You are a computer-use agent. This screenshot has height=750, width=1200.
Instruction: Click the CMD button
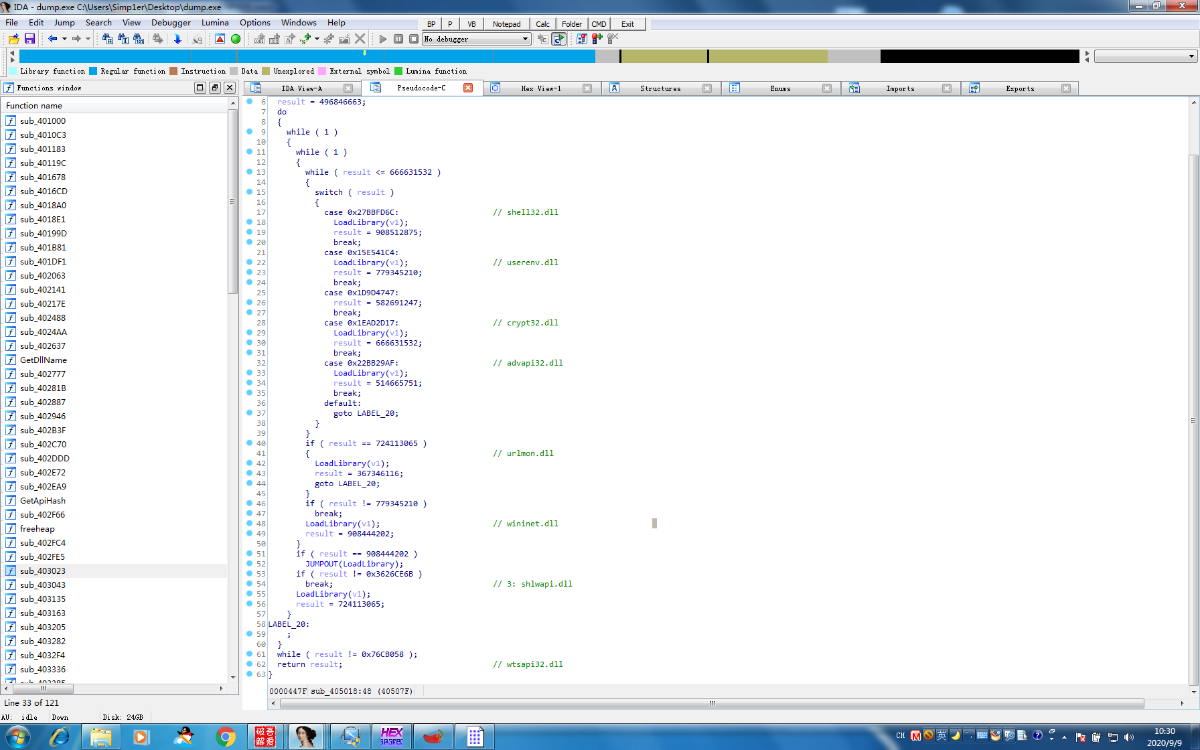(x=598, y=23)
